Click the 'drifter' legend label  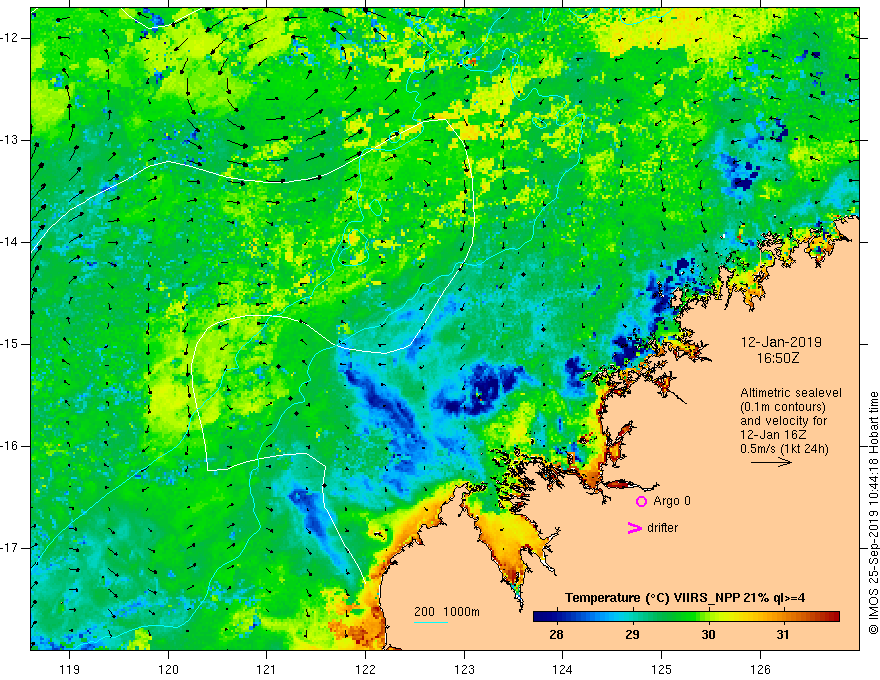coord(662,528)
